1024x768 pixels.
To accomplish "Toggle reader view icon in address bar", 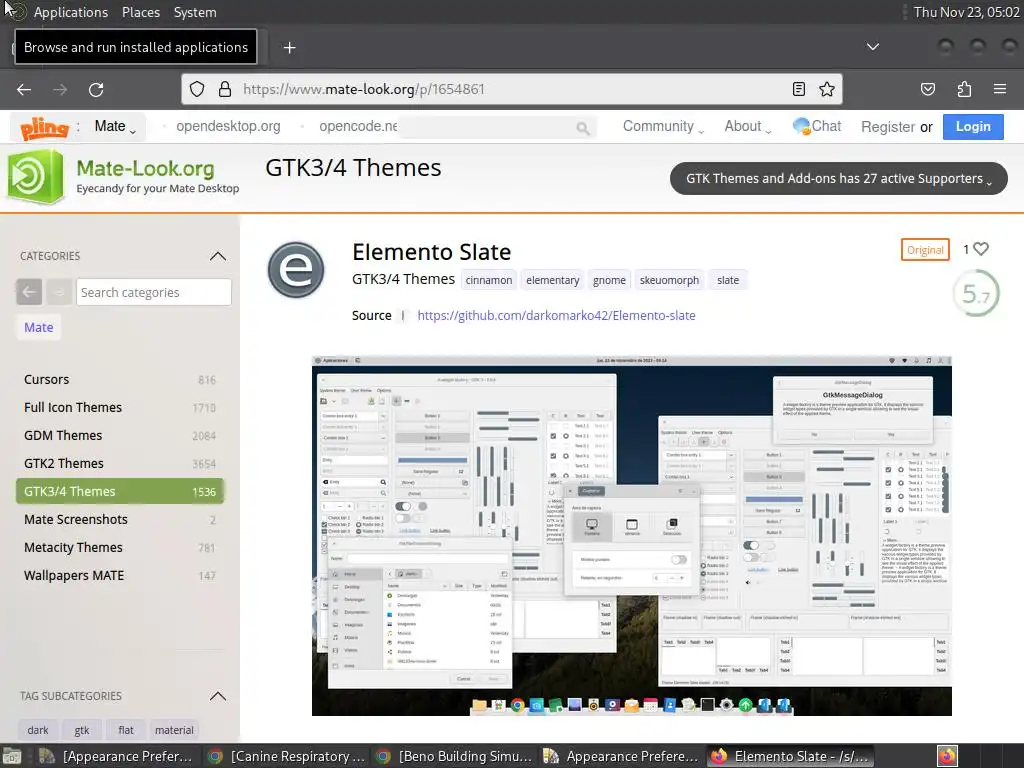I will tap(798, 89).
